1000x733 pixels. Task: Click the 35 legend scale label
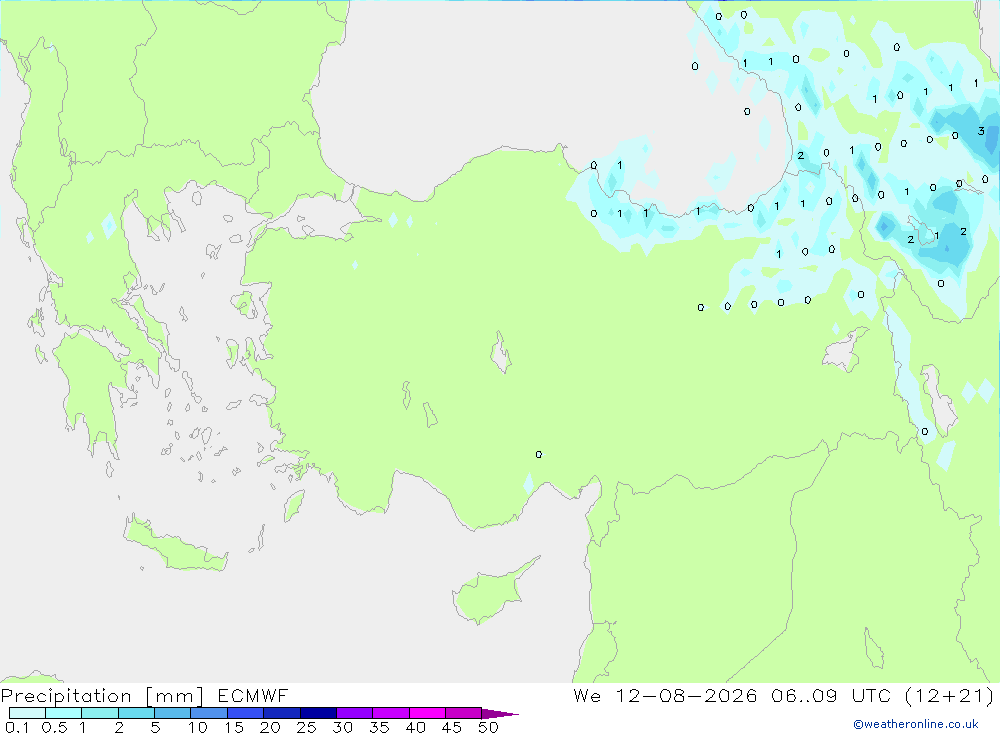(x=379, y=727)
